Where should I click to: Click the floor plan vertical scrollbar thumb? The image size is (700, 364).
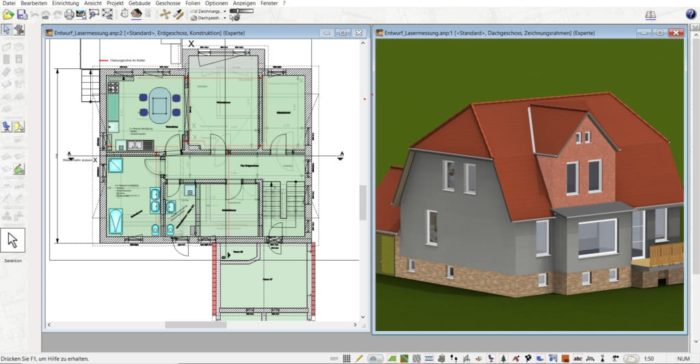[363, 202]
